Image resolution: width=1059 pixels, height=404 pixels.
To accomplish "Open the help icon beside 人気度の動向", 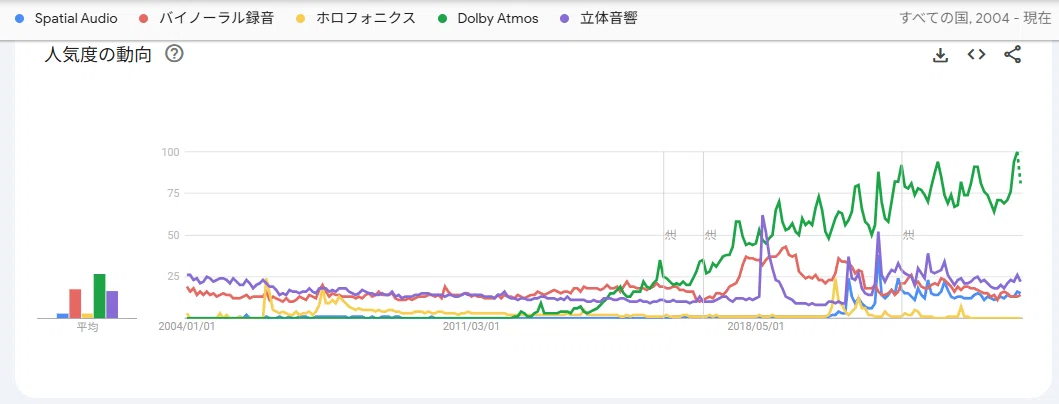I will 174,53.
